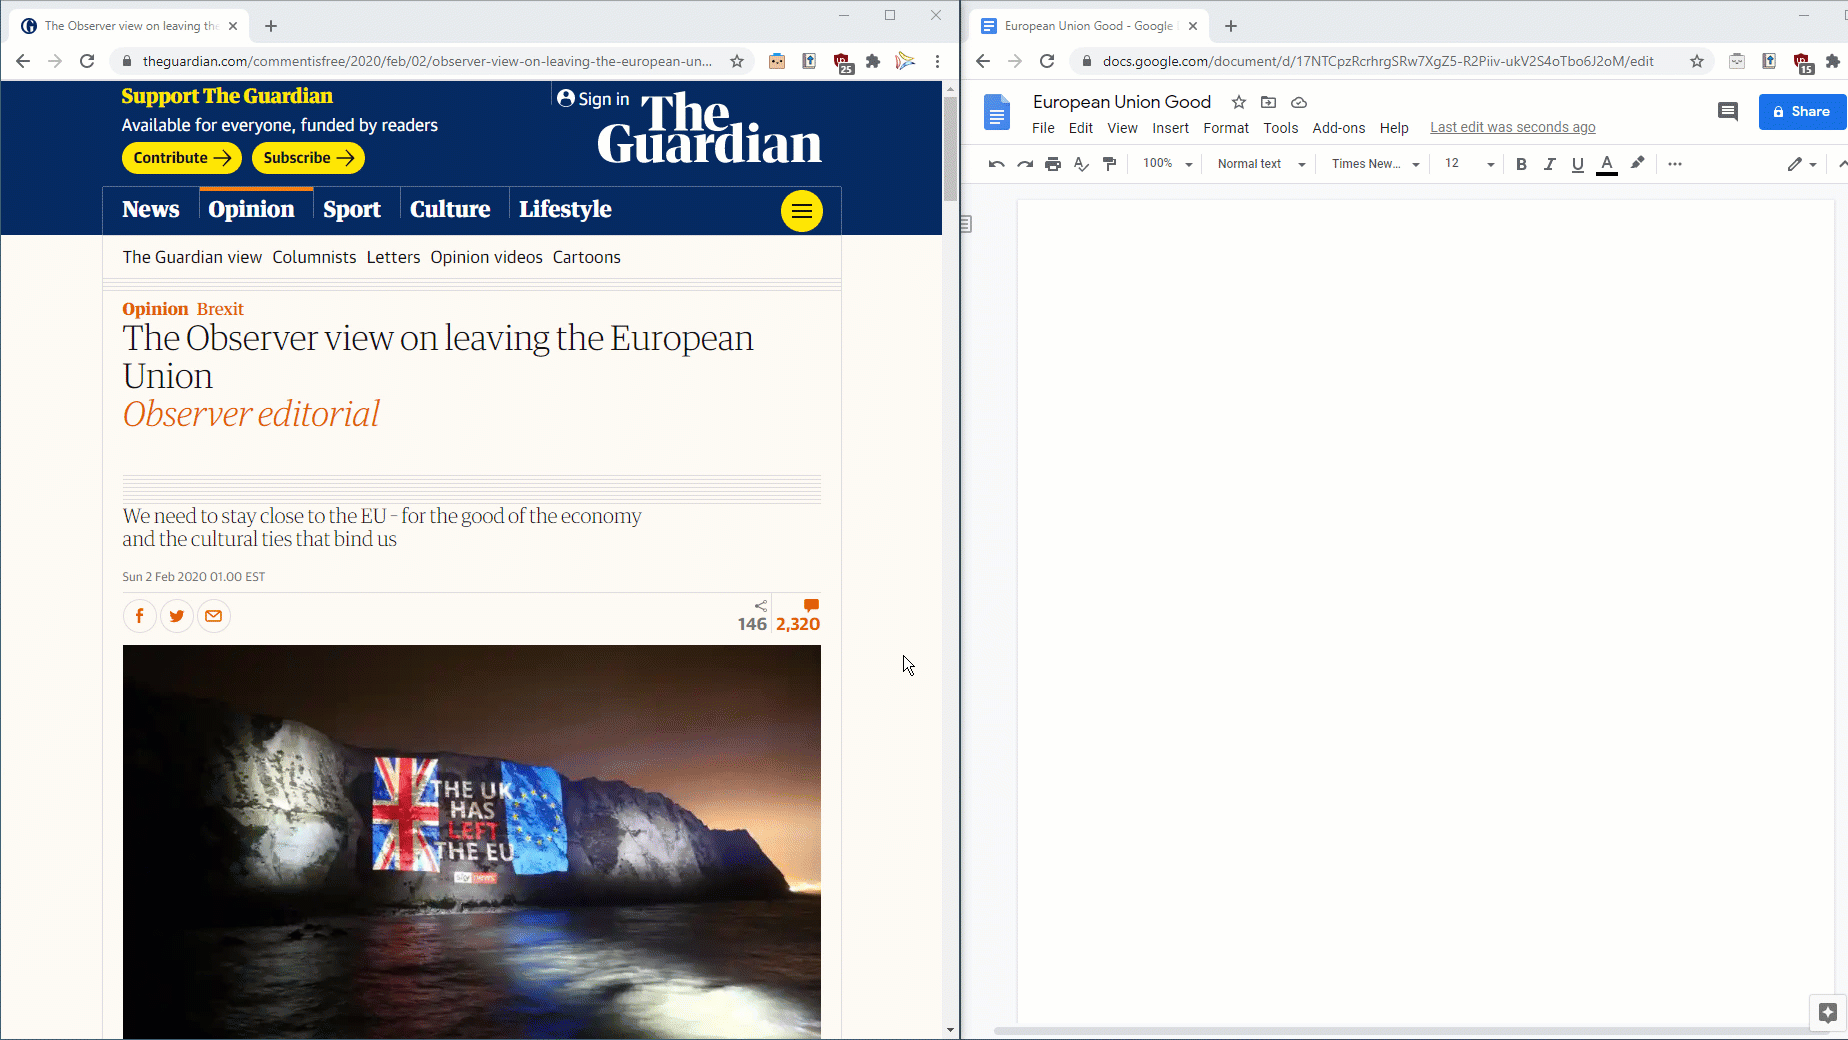The image size is (1848, 1040).
Task: Open the Times New font dropdown
Action: [x=1376, y=164]
